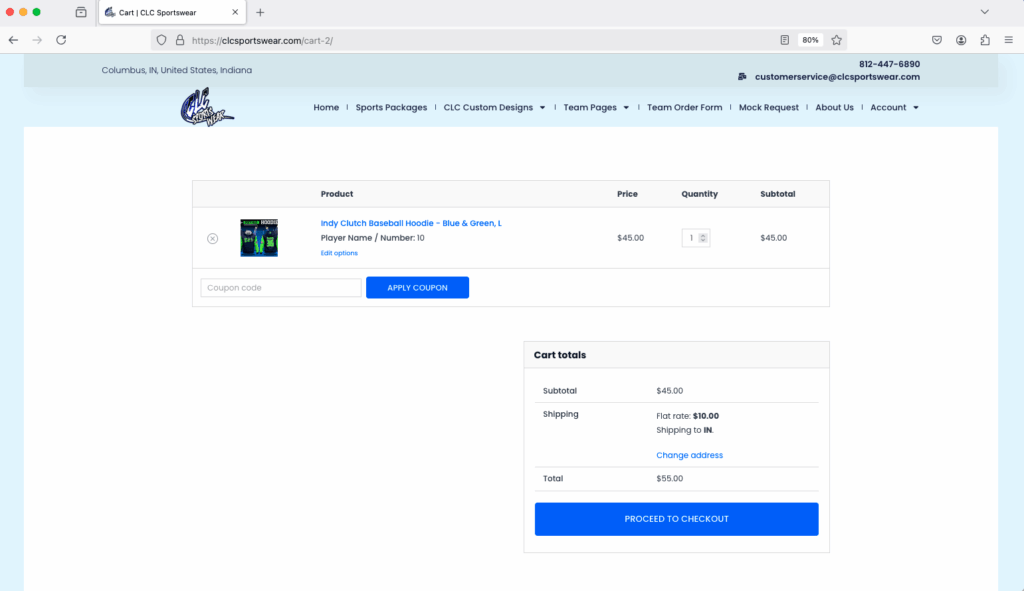Click the Coupon code input field

tap(281, 287)
